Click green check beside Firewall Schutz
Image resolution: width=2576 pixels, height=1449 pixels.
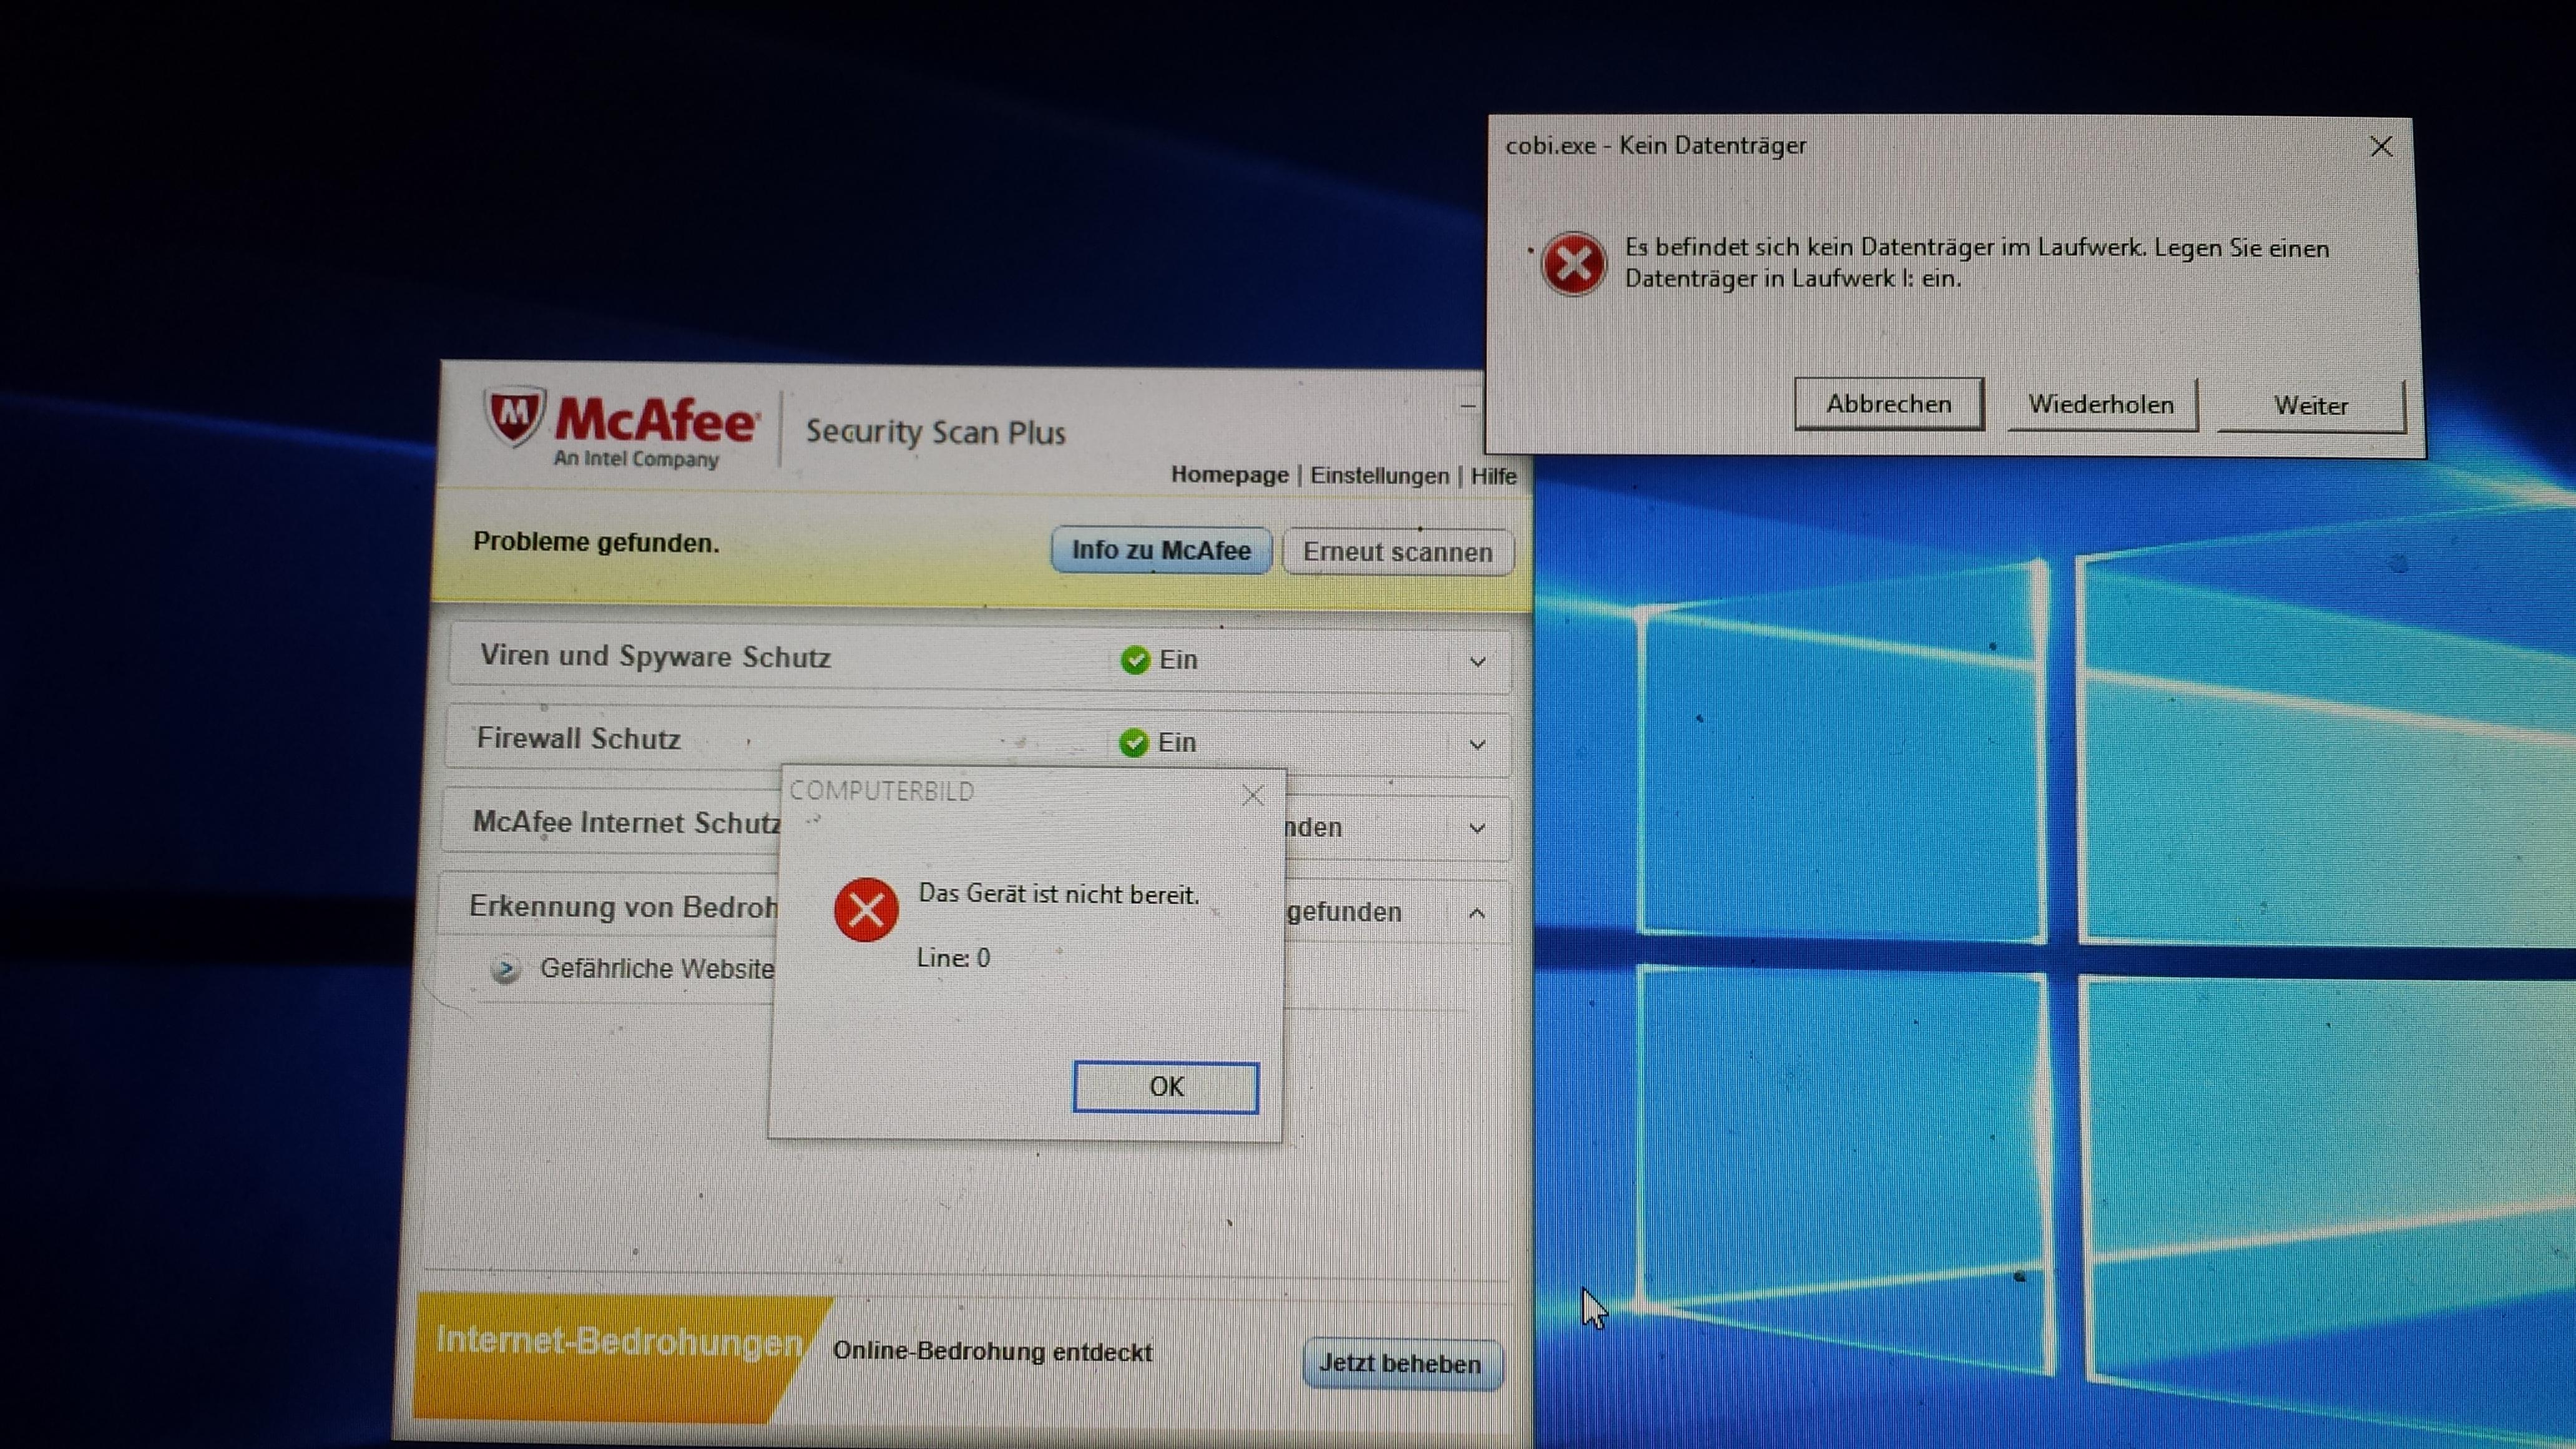[1133, 743]
